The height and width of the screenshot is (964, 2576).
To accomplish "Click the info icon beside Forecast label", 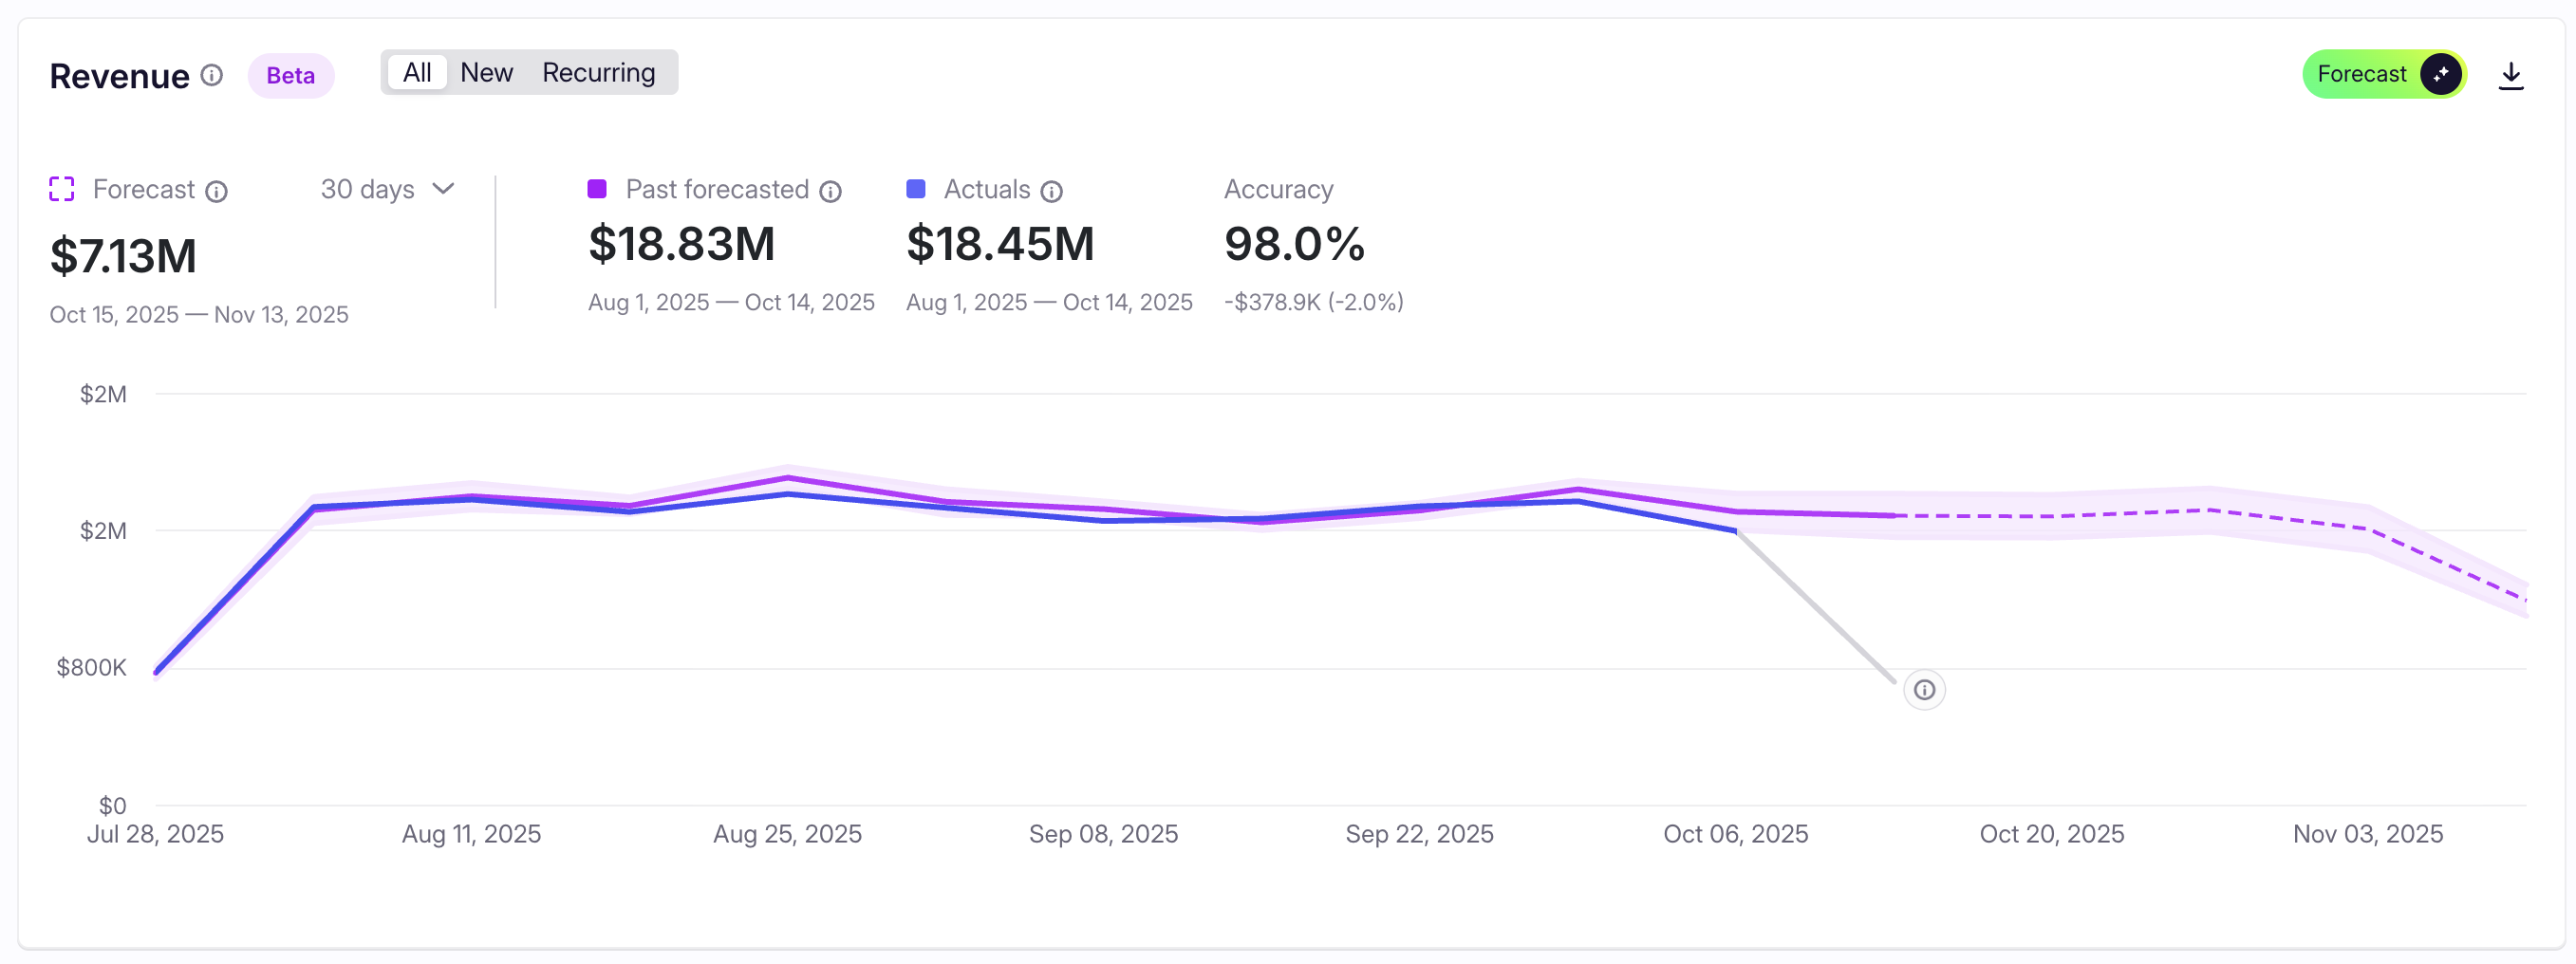I will click(216, 191).
